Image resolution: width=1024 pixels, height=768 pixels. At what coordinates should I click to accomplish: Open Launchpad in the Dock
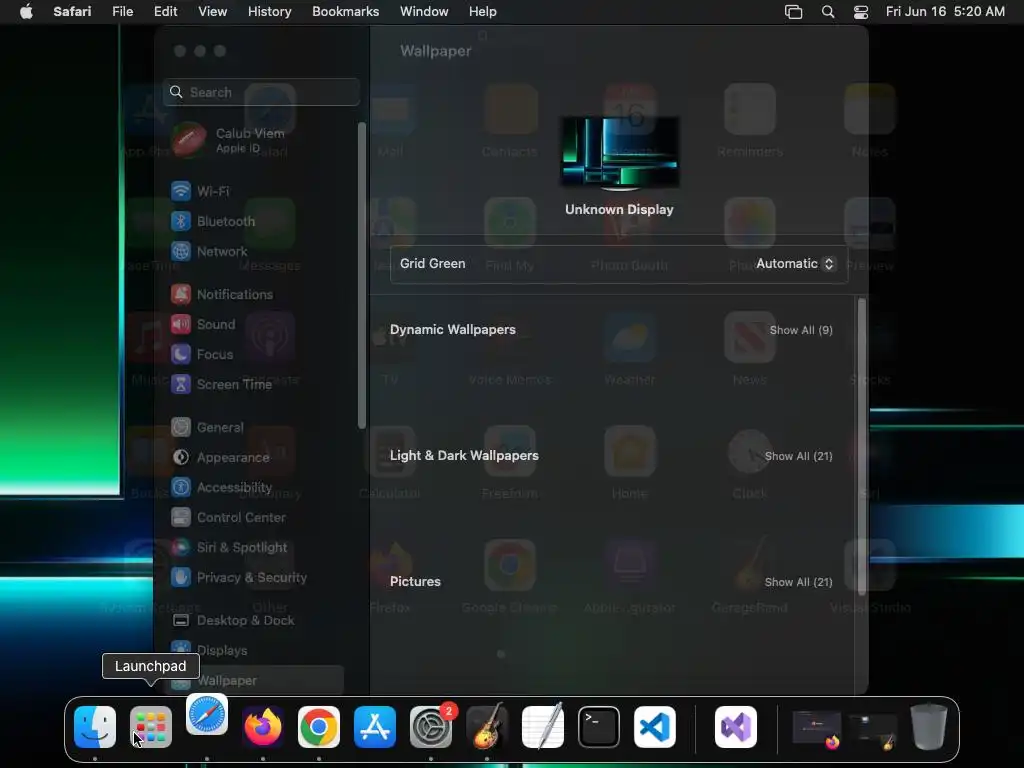coord(151,727)
